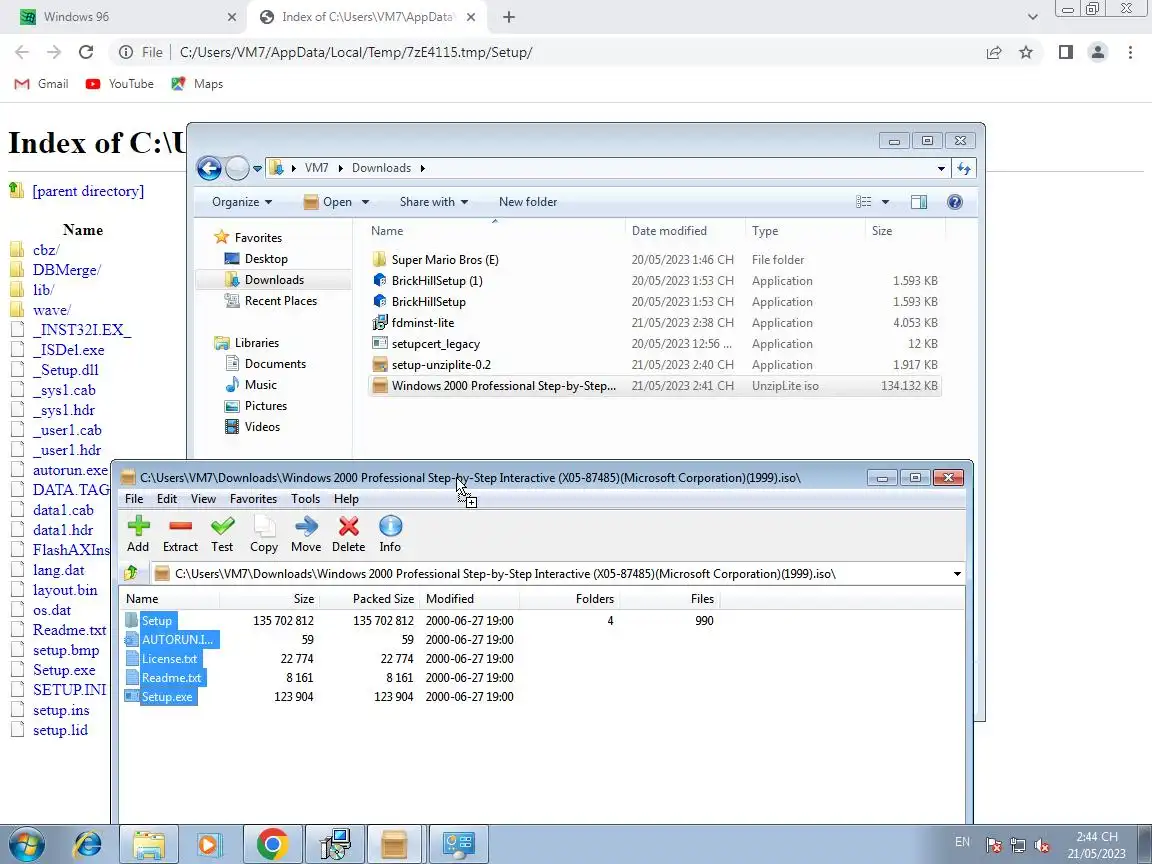Screen dimensions: 1152x864
Task: Click the Back button in Explorer window
Action: [x=209, y=168]
